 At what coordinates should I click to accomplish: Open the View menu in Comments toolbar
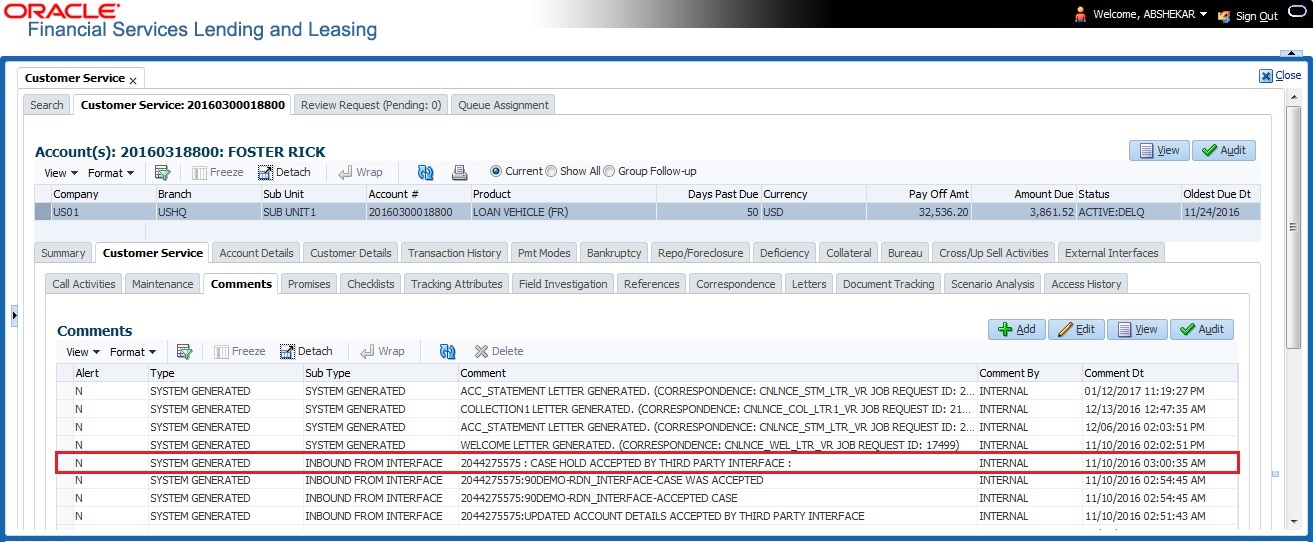pos(83,352)
